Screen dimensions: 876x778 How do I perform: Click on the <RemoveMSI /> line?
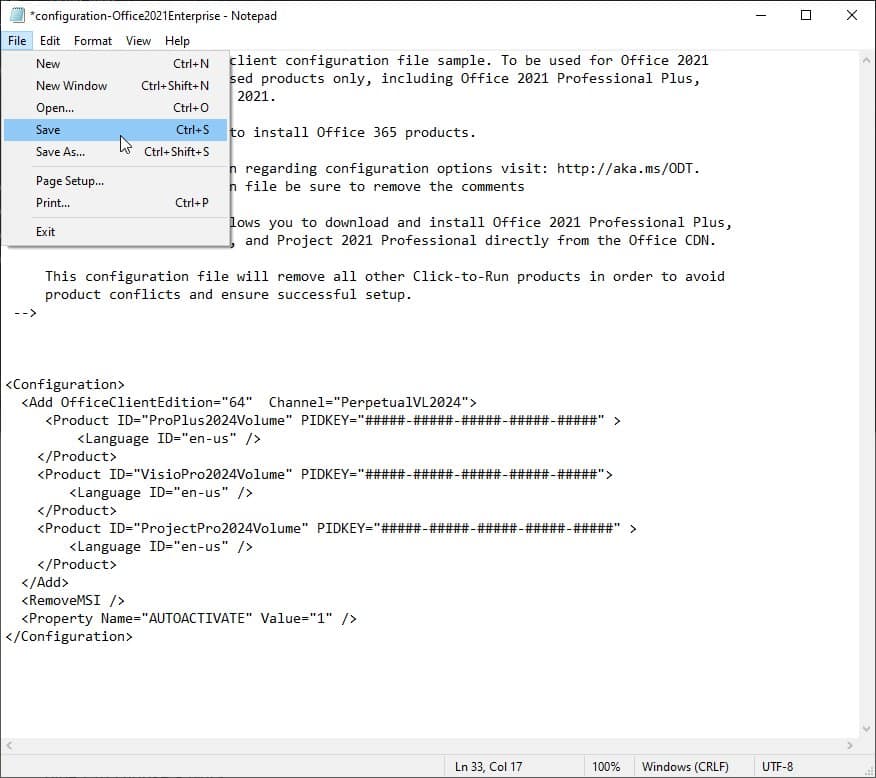pos(73,600)
